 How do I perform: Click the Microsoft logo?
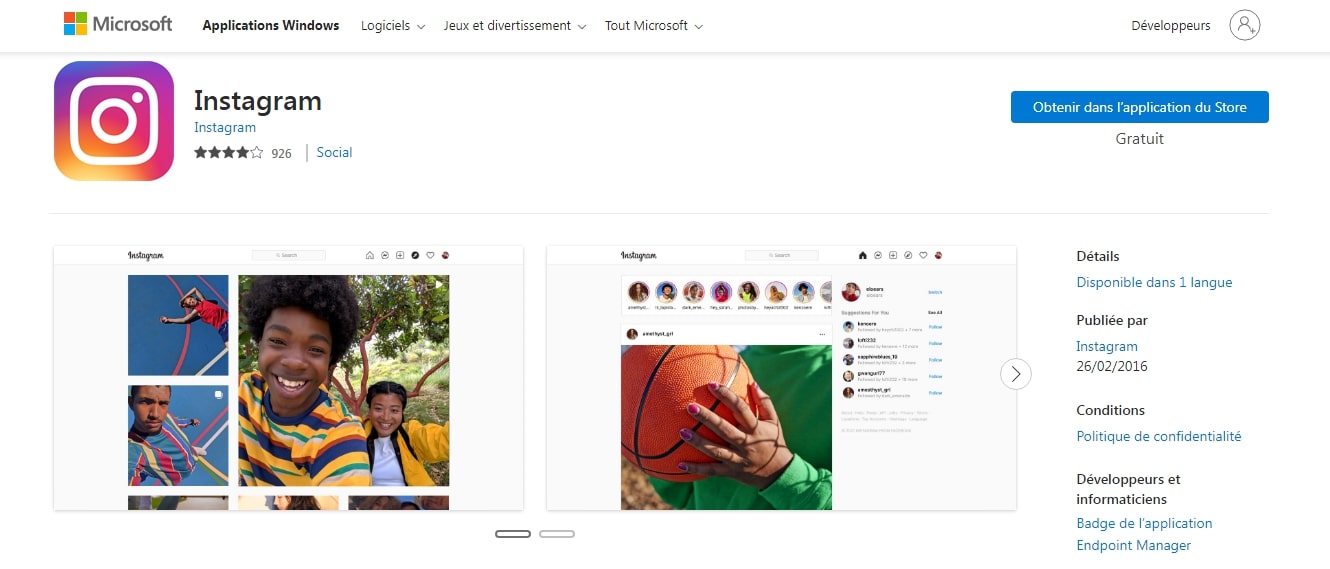[x=118, y=25]
